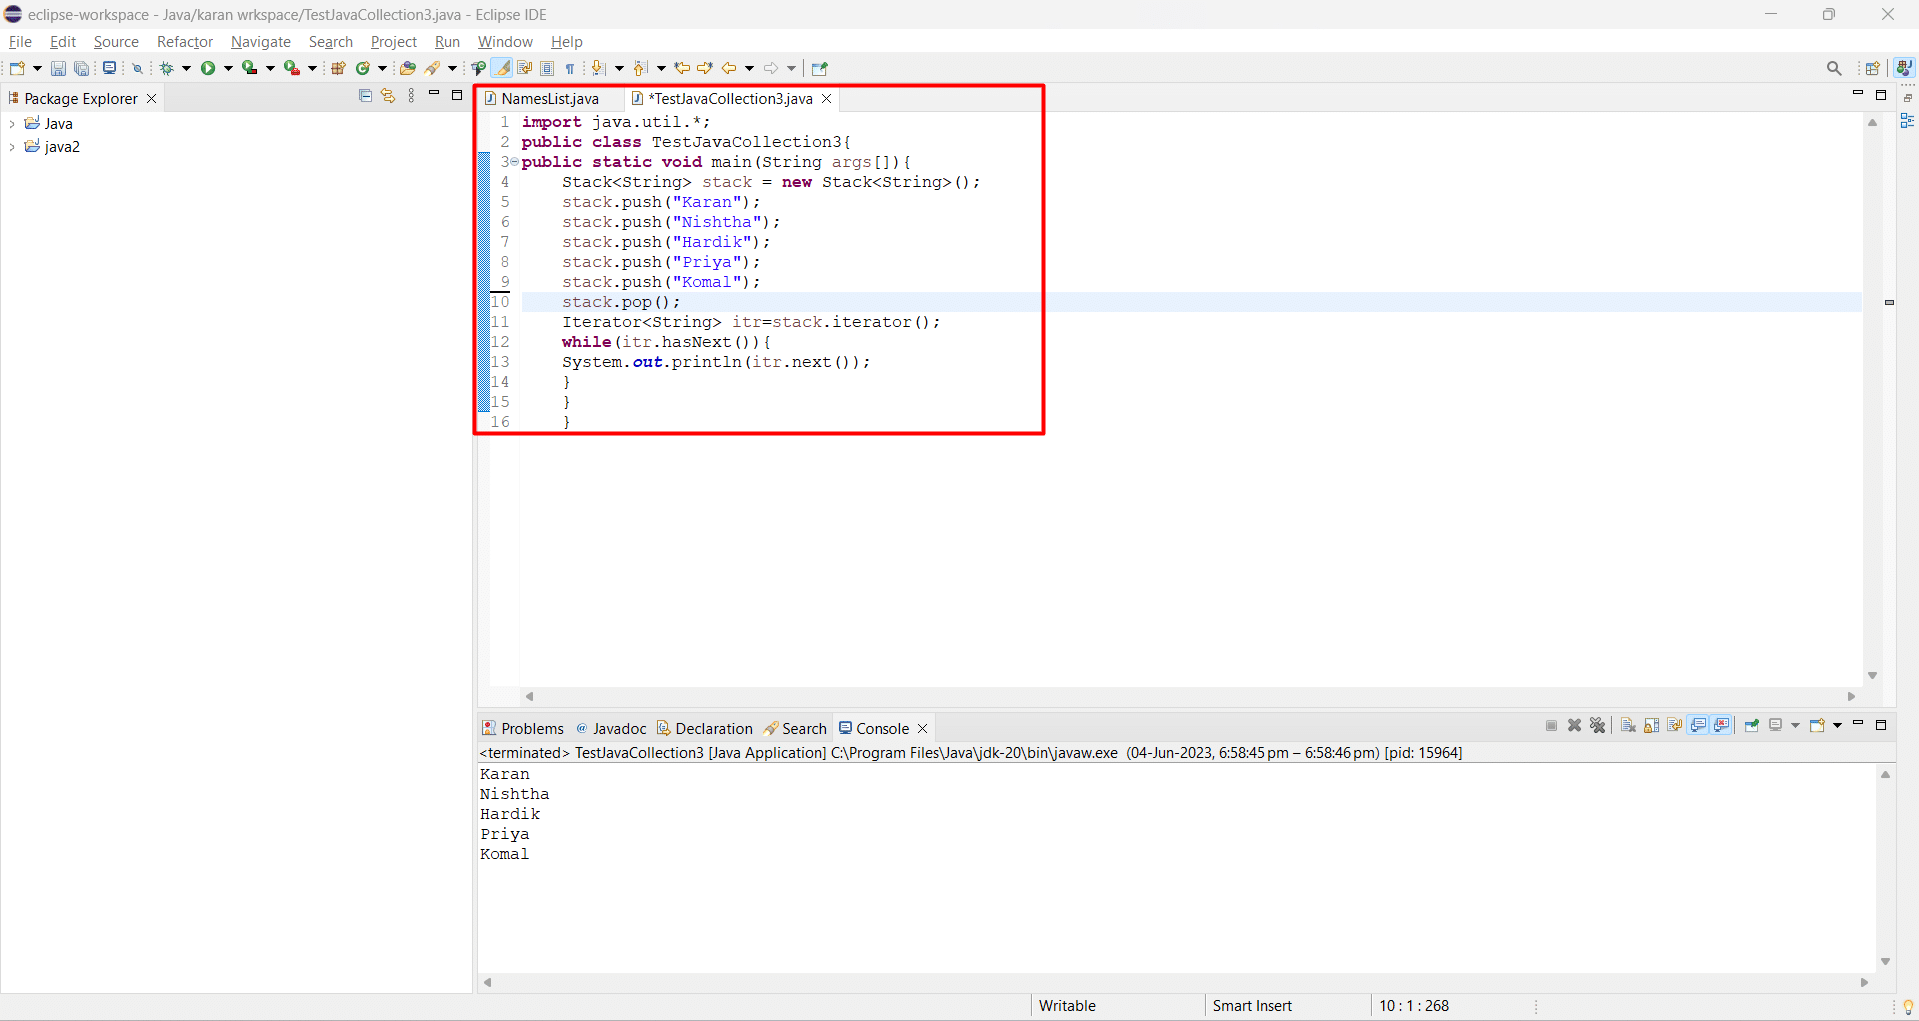Minimize the Package Explorer view
Image resolution: width=1919 pixels, height=1021 pixels.
pos(434,94)
